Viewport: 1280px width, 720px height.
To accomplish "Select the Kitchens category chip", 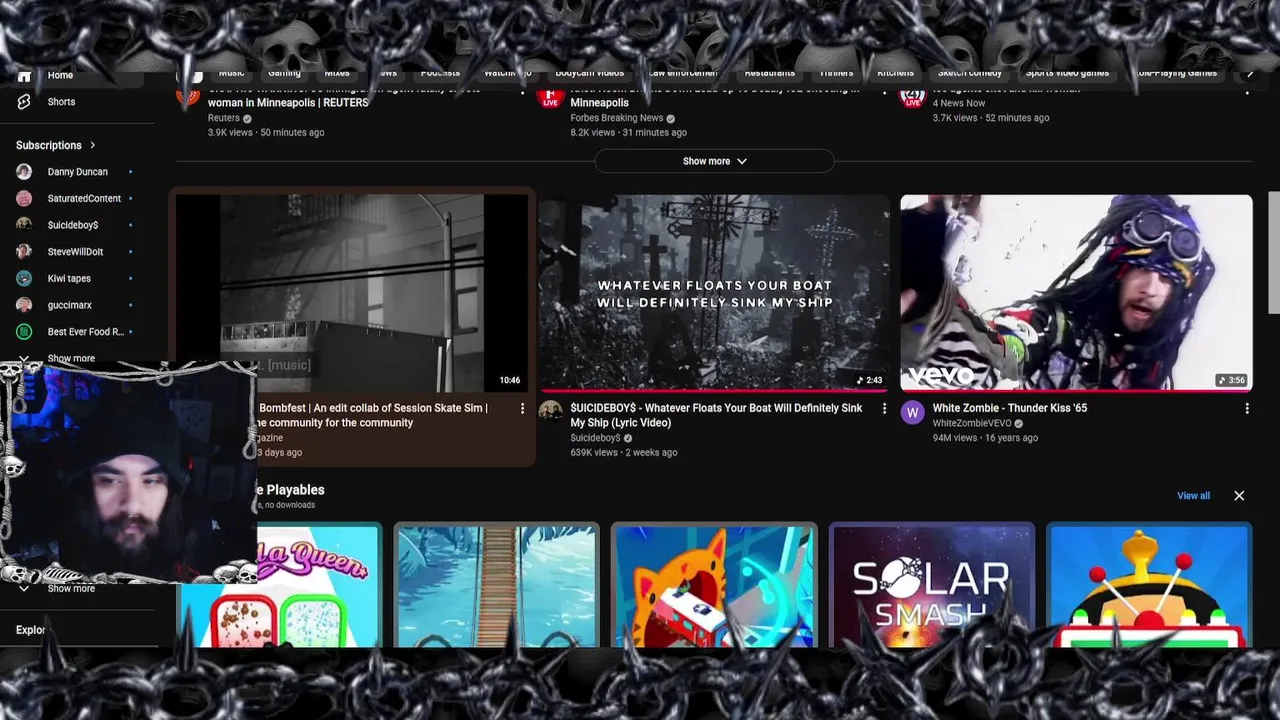I will click(895, 73).
